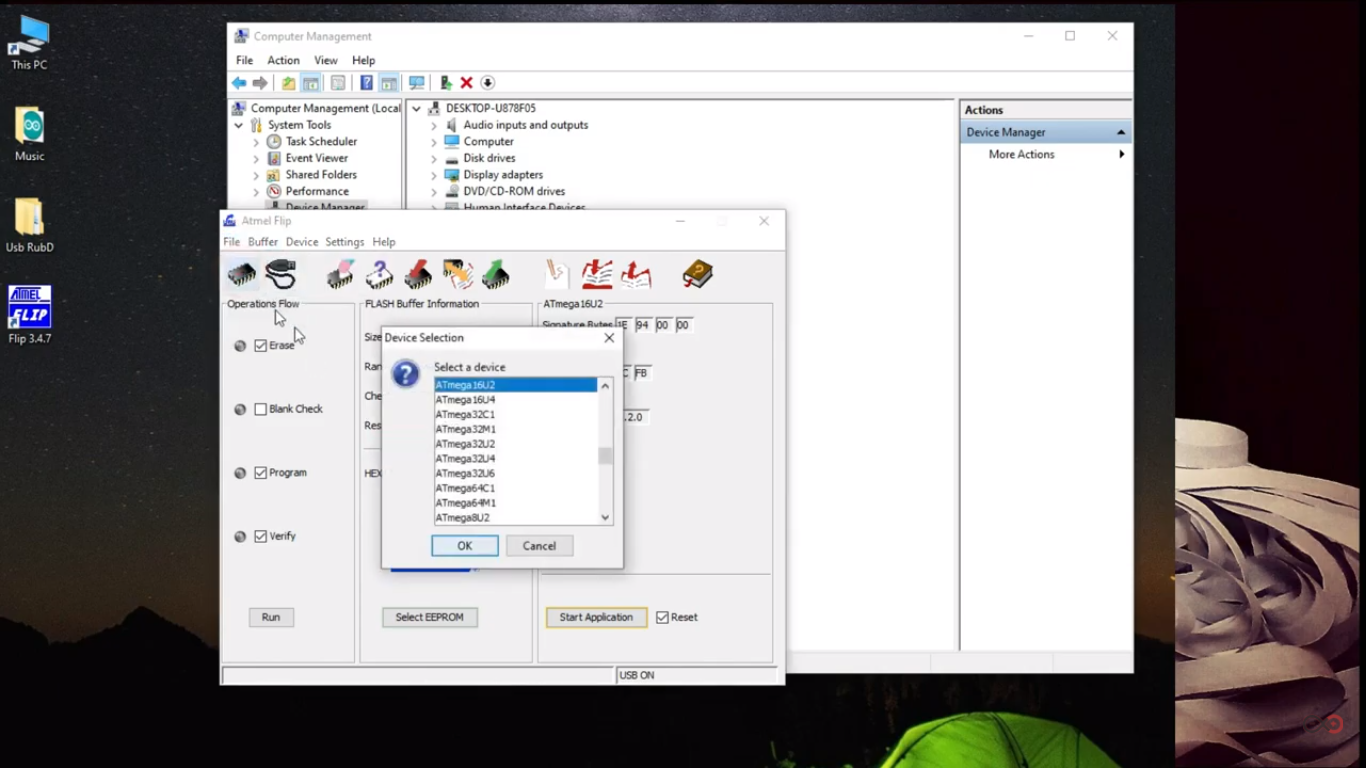The width and height of the screenshot is (1366, 768).
Task: Close the Device Selection dialog with X
Action: tap(609, 338)
